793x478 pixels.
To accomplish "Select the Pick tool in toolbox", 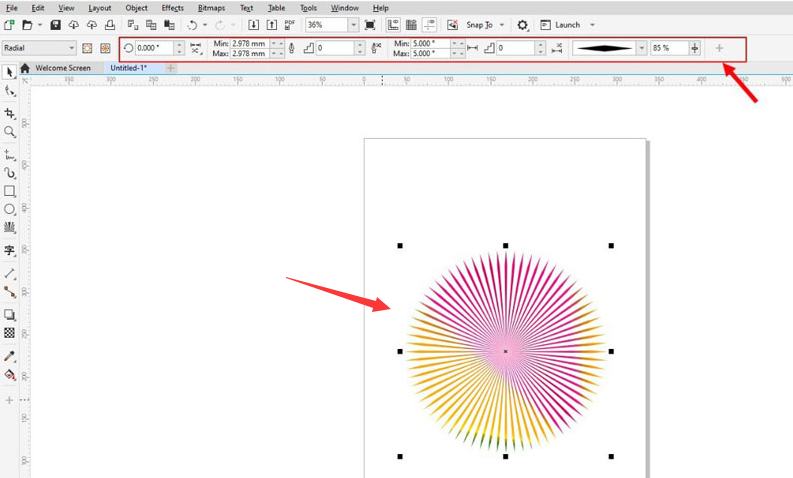I will coord(9,73).
